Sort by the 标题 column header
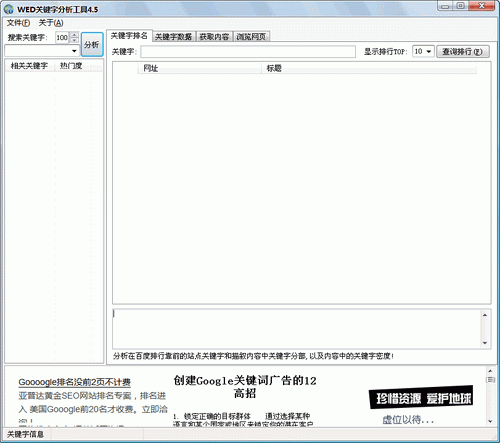 click(369, 68)
